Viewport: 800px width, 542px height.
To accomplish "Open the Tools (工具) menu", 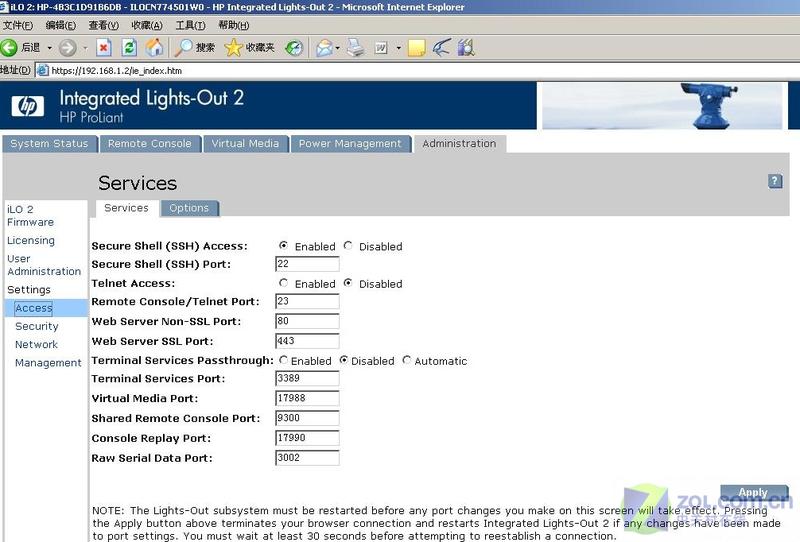I will [190, 25].
